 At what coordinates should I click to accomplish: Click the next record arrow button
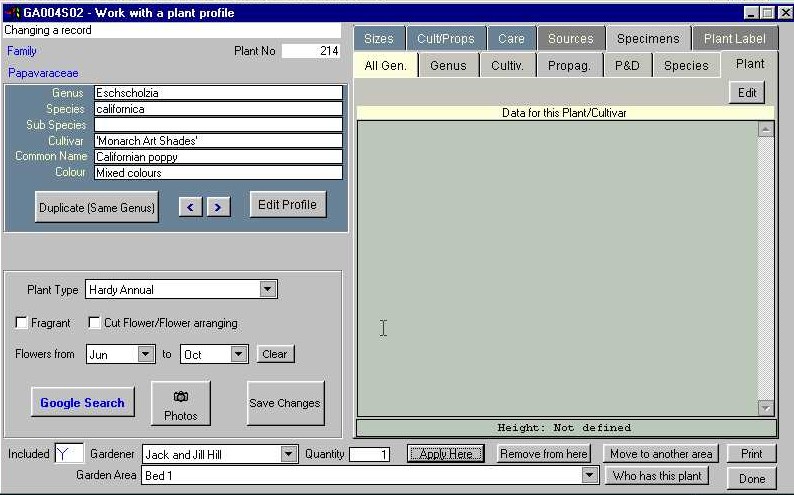(x=218, y=207)
